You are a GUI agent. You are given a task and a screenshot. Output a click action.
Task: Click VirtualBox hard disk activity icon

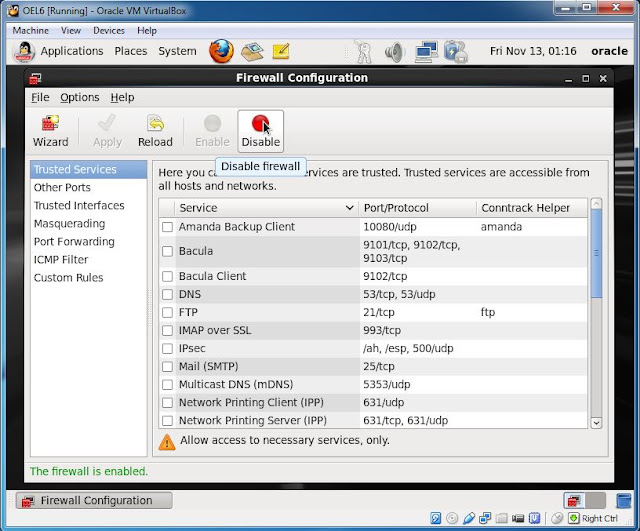tap(436, 518)
